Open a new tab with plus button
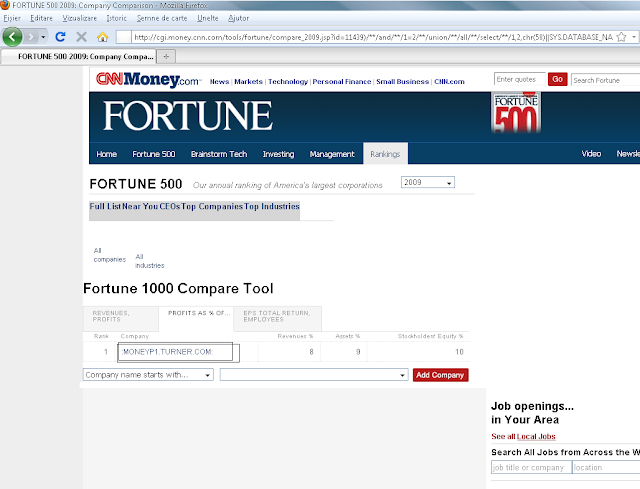The image size is (640, 489). coord(166,56)
